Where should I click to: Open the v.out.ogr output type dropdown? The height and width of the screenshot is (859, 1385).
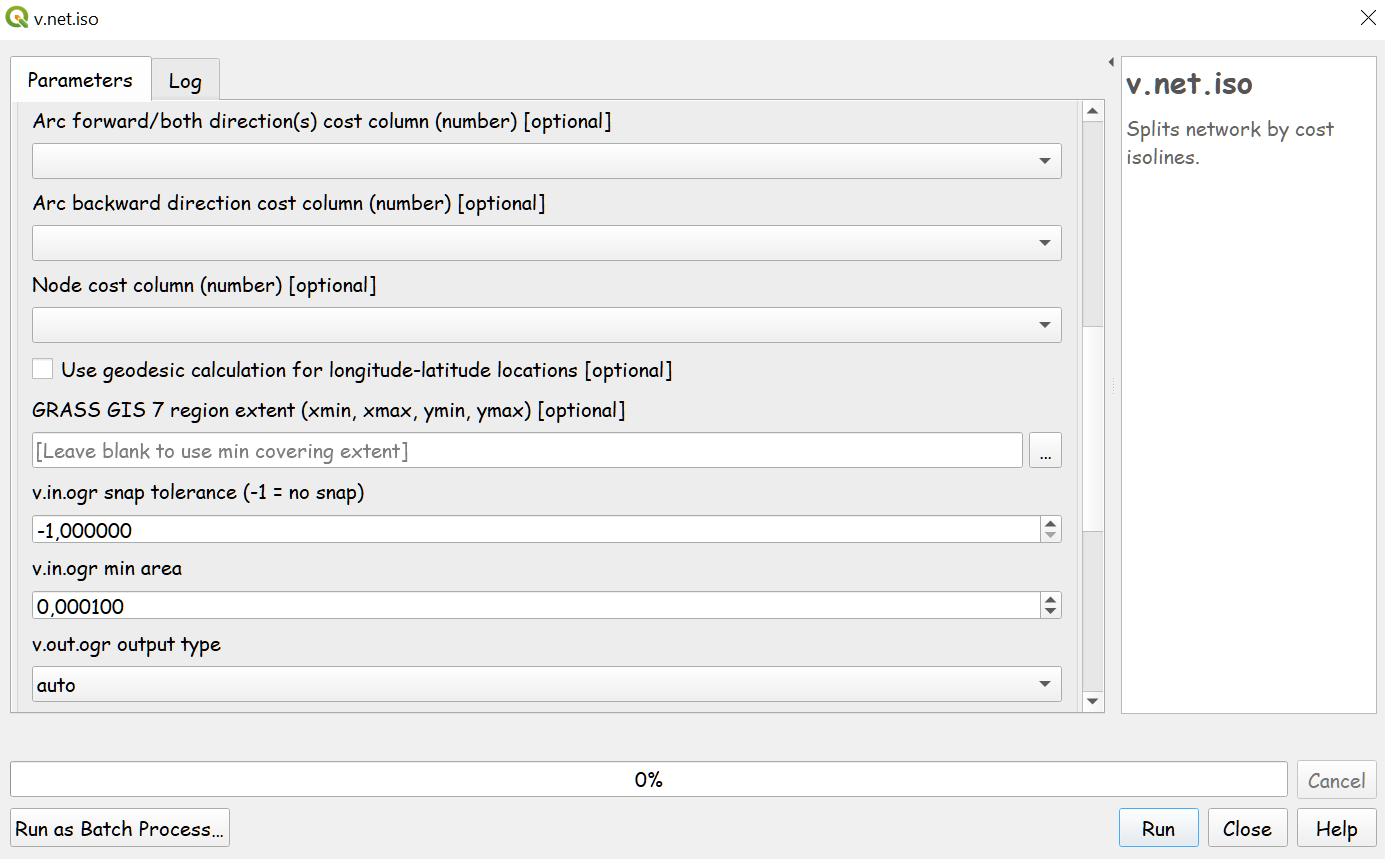point(546,685)
